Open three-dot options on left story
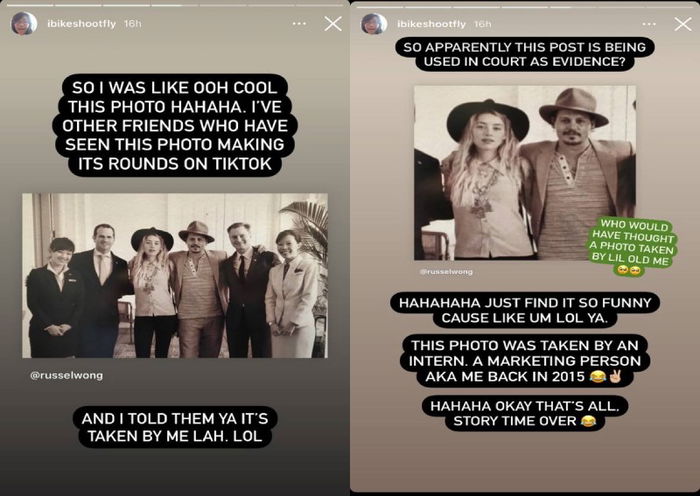The width and height of the screenshot is (700, 496). pyautogui.click(x=299, y=24)
